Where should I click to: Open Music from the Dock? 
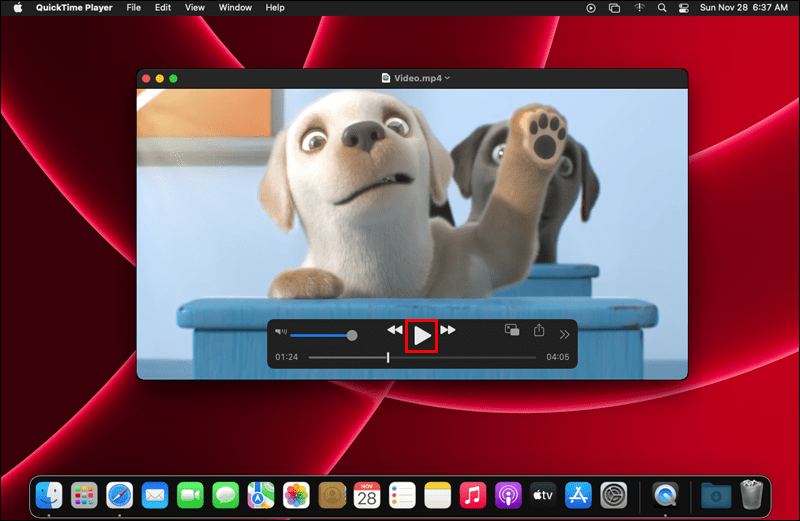click(472, 495)
